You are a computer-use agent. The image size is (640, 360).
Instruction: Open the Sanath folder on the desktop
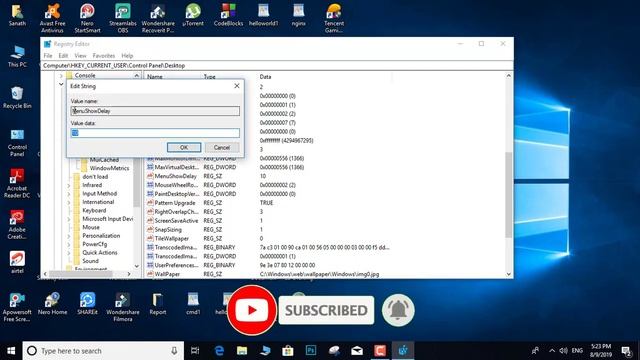pyautogui.click(x=17, y=15)
